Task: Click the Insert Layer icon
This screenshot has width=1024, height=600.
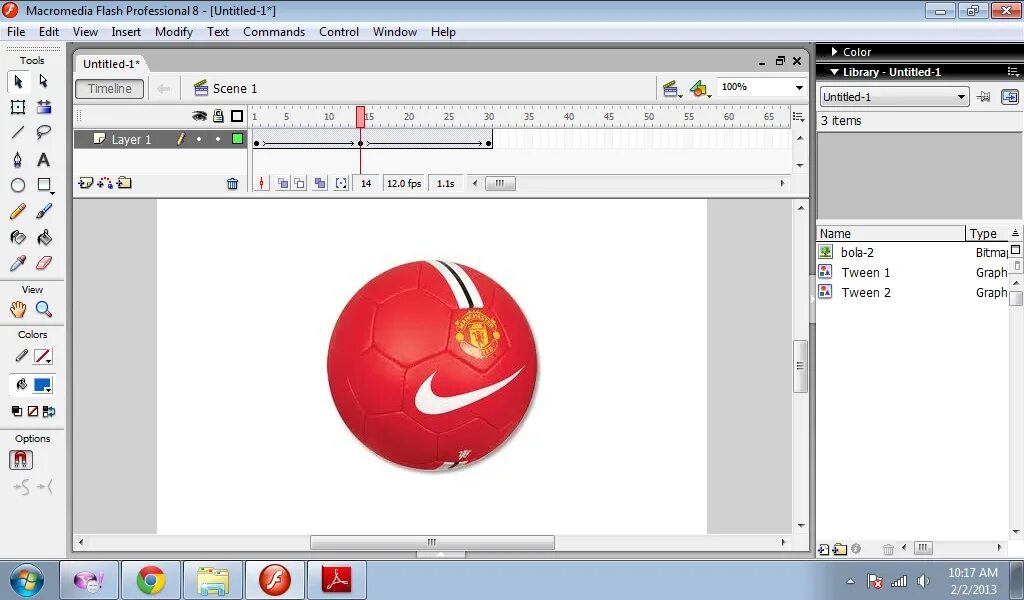Action: pyautogui.click(x=86, y=183)
